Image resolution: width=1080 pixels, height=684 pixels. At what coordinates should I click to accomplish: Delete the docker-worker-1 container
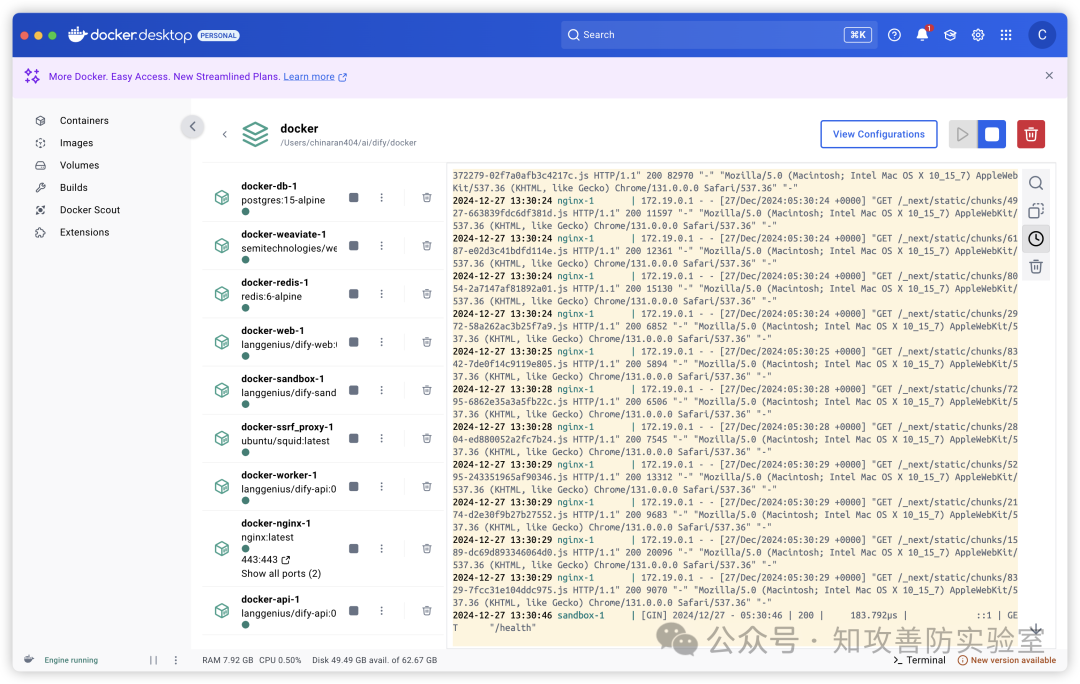coord(426,487)
